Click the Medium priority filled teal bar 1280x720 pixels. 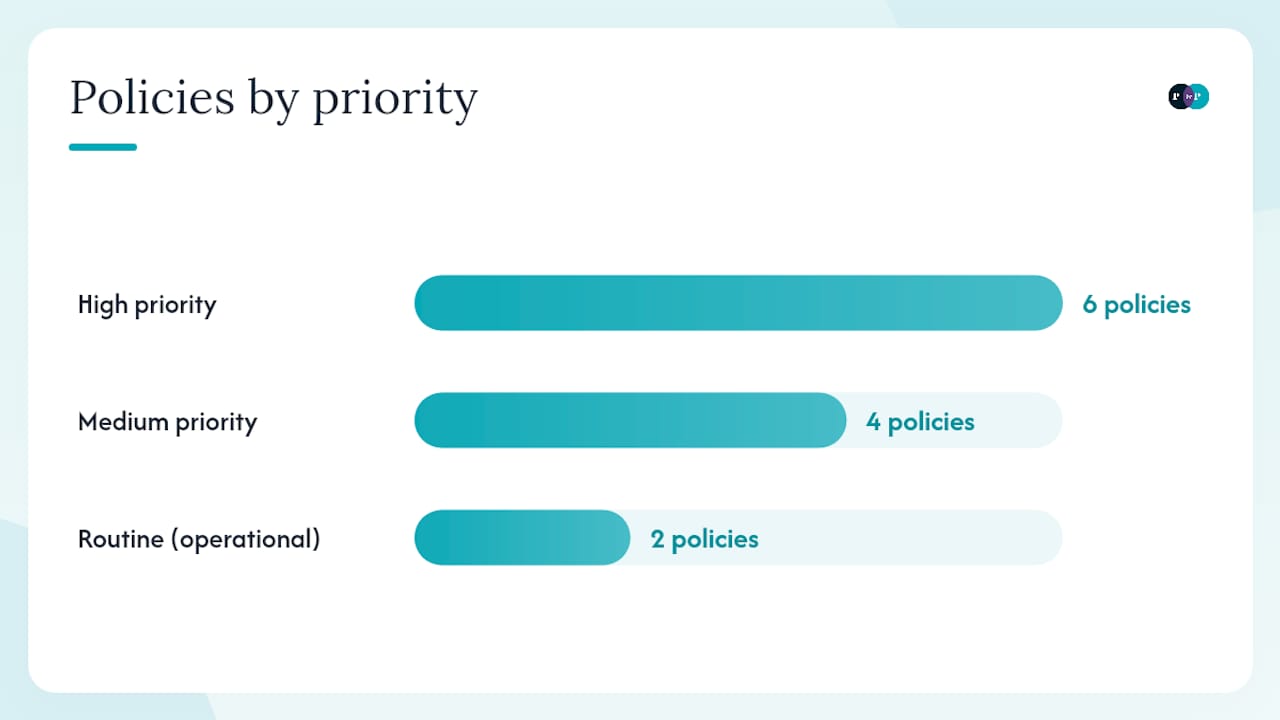630,420
